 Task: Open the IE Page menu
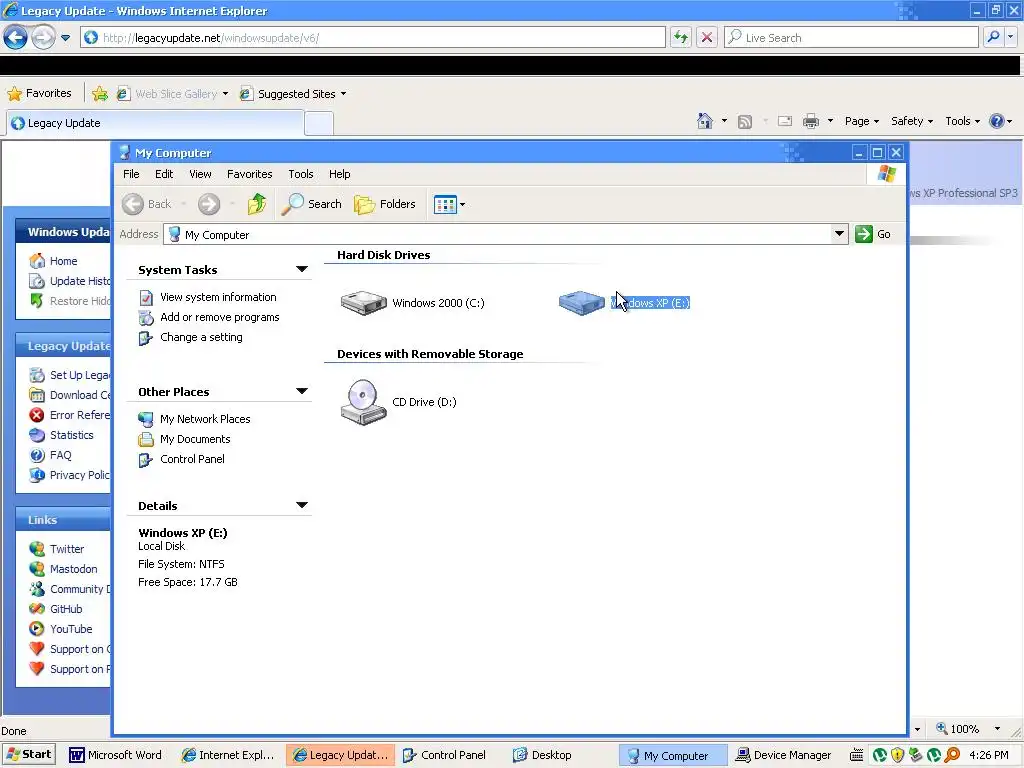(x=861, y=121)
